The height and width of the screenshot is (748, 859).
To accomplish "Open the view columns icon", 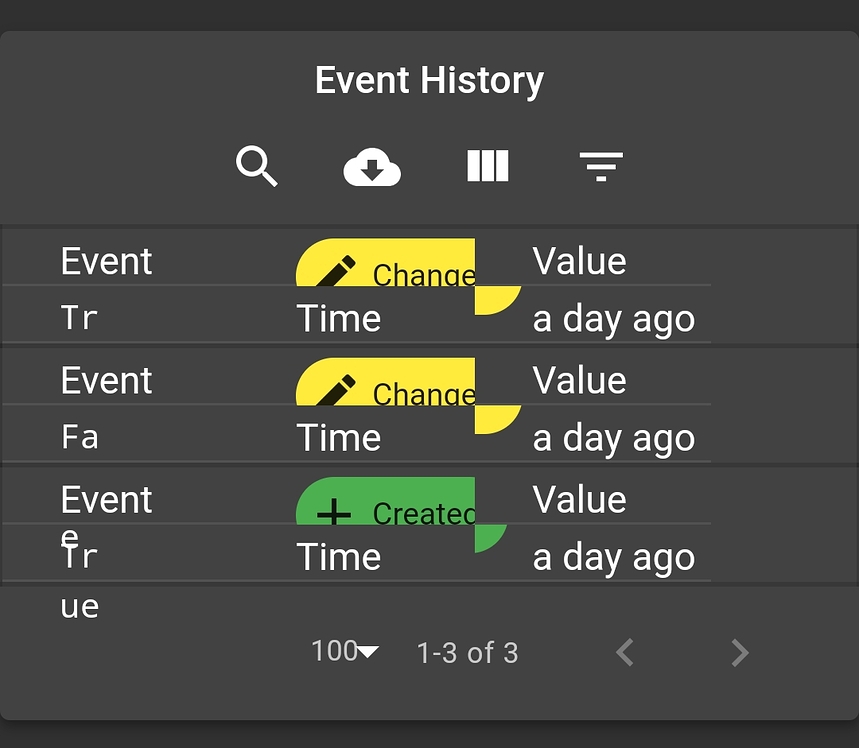I will (488, 166).
